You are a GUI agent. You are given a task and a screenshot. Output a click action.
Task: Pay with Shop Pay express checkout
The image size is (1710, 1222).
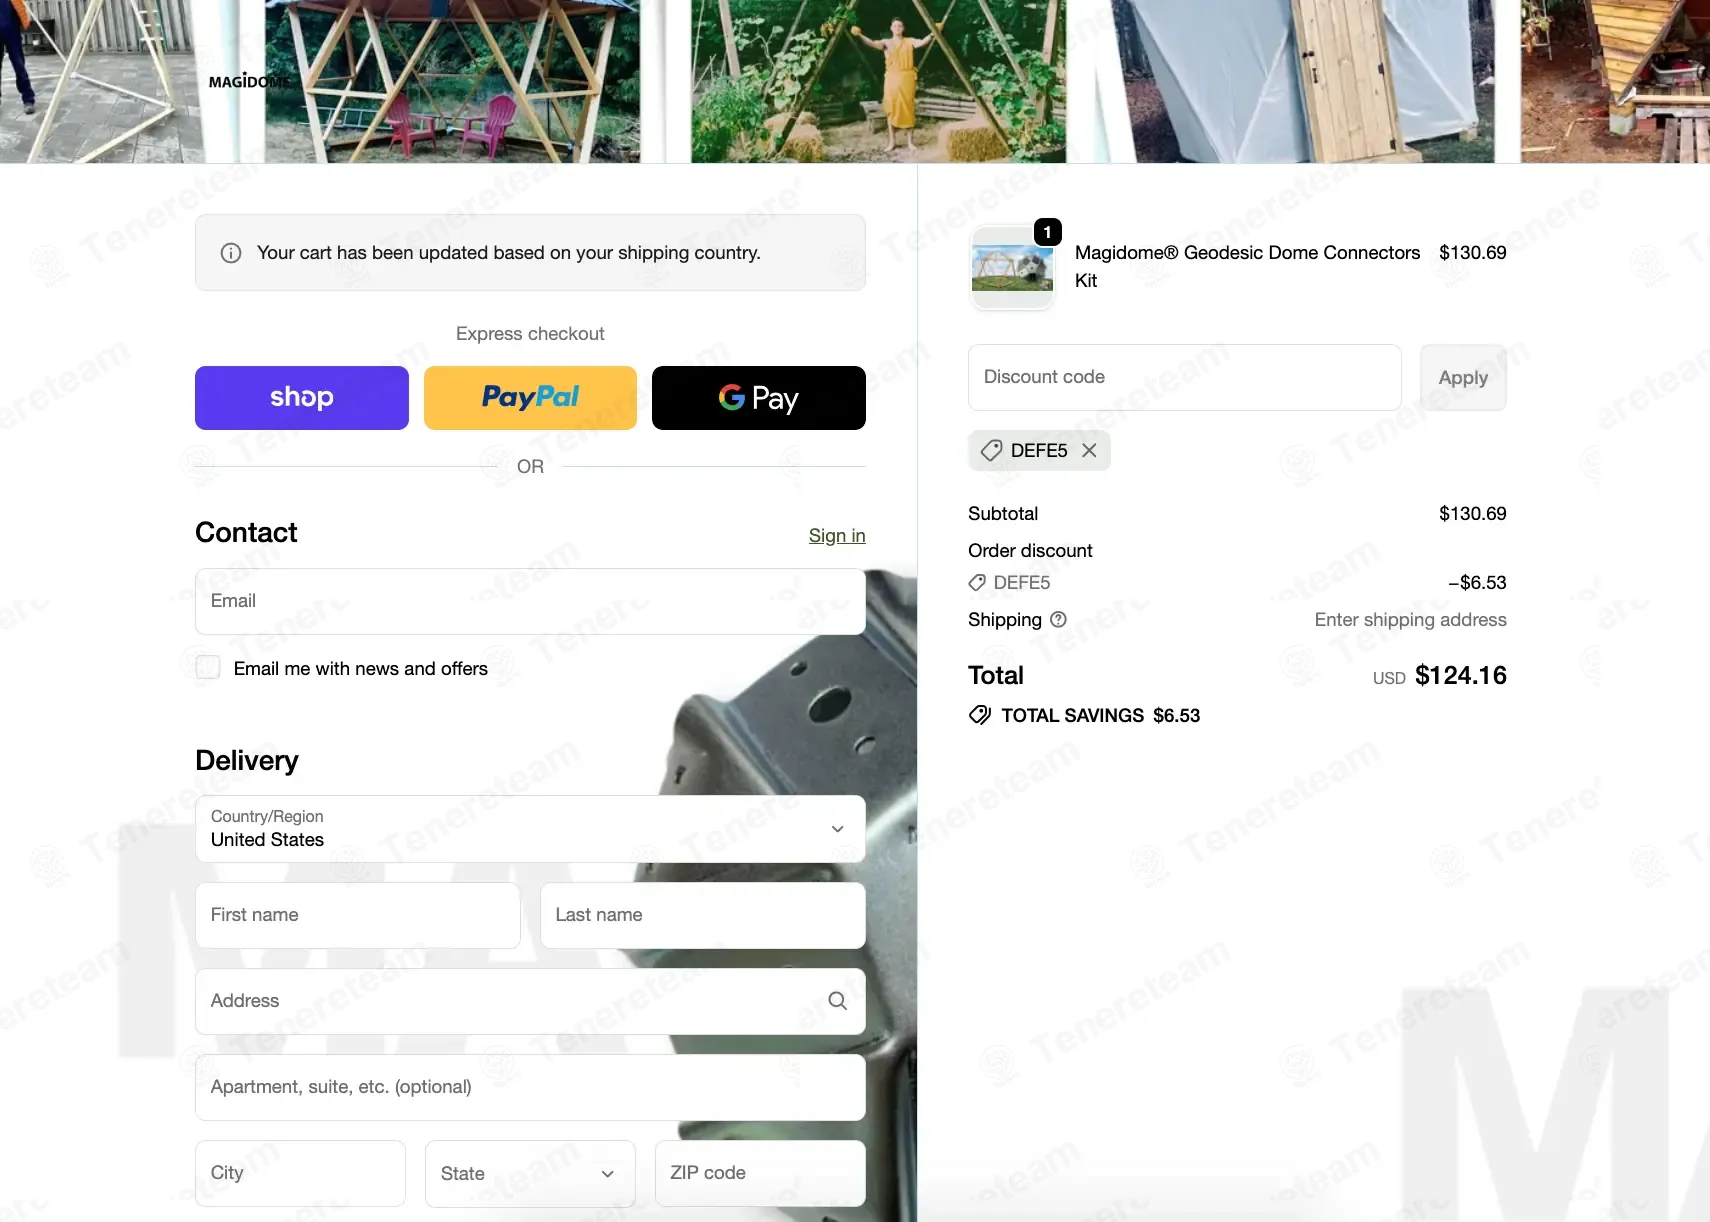coord(302,398)
